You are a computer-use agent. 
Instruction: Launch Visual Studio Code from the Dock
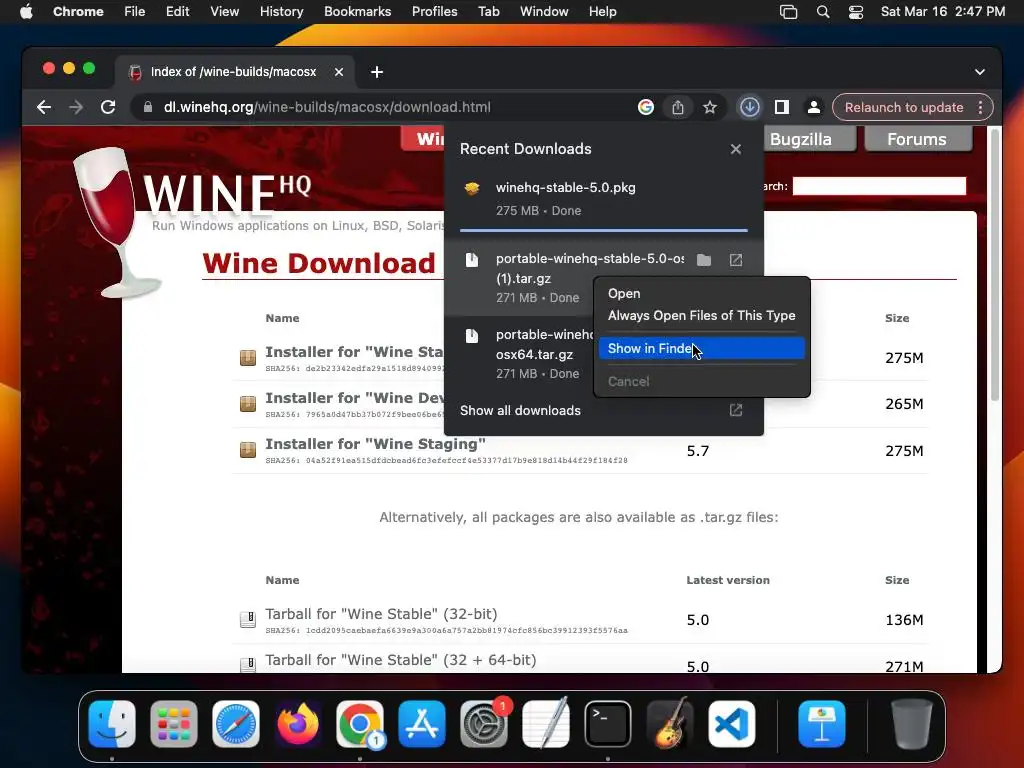coord(732,724)
